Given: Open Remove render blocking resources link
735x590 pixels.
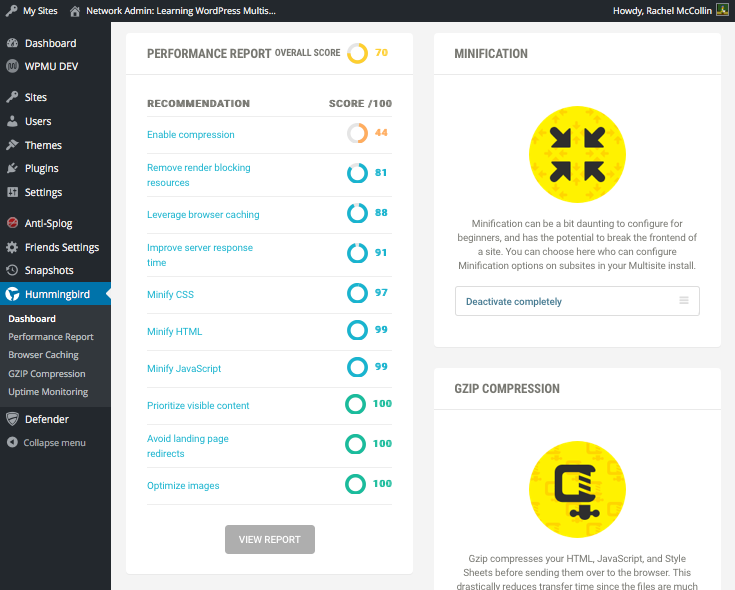Looking at the screenshot, I should pos(199,175).
